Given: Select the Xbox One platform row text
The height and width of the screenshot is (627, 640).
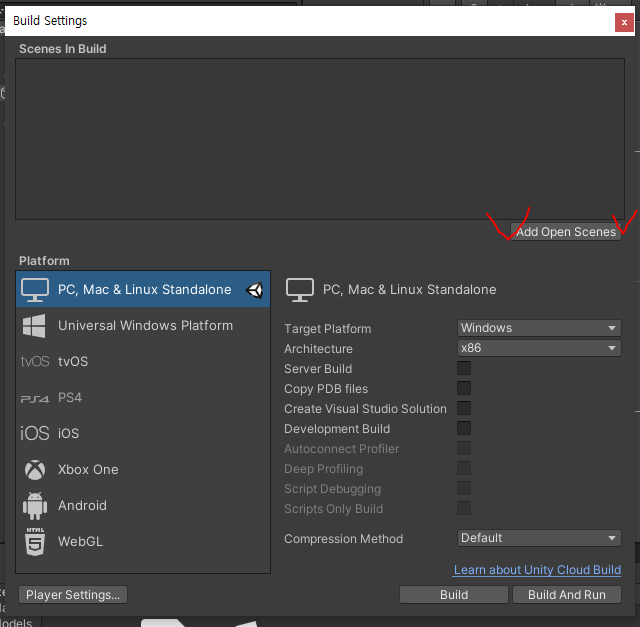Looking at the screenshot, I should pos(88,470).
